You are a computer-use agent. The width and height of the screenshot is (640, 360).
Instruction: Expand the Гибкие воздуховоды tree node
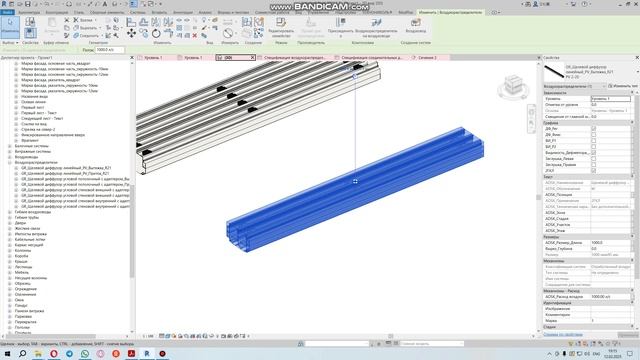tap(10, 212)
